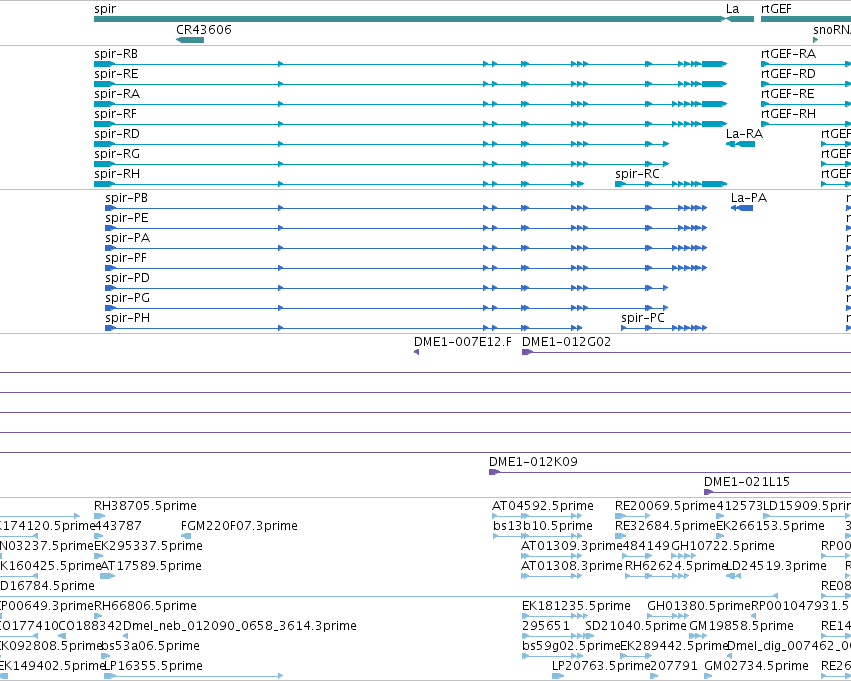This screenshot has height=681, width=851.
Task: Select La-PA protein label
Action: (x=748, y=199)
